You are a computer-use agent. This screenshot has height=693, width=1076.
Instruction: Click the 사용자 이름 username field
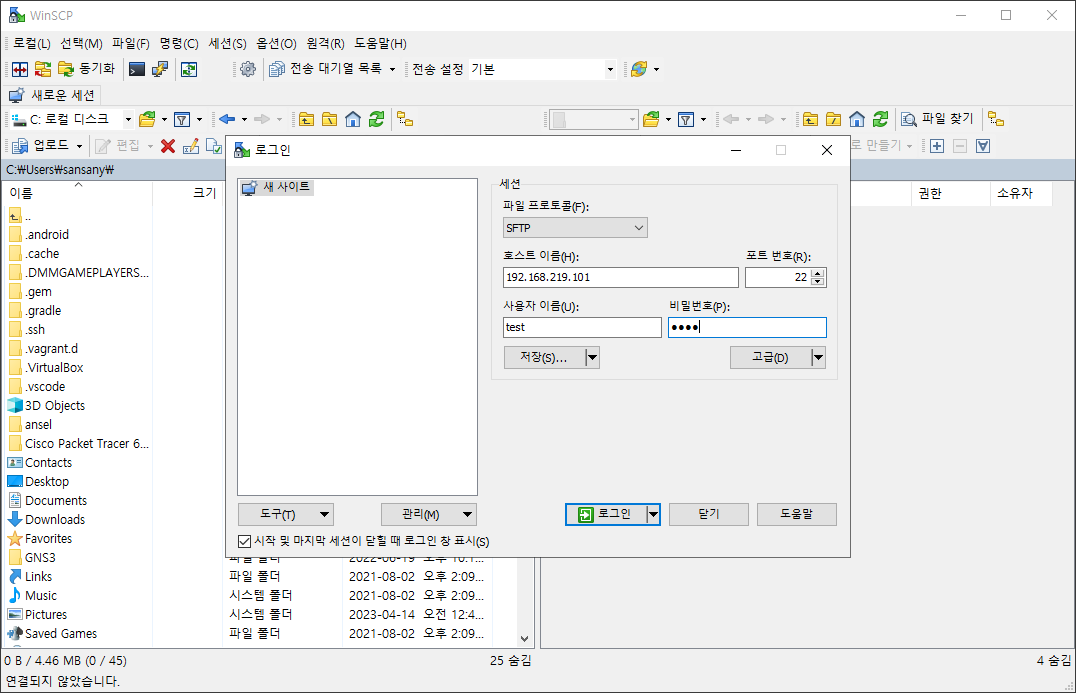[582, 327]
